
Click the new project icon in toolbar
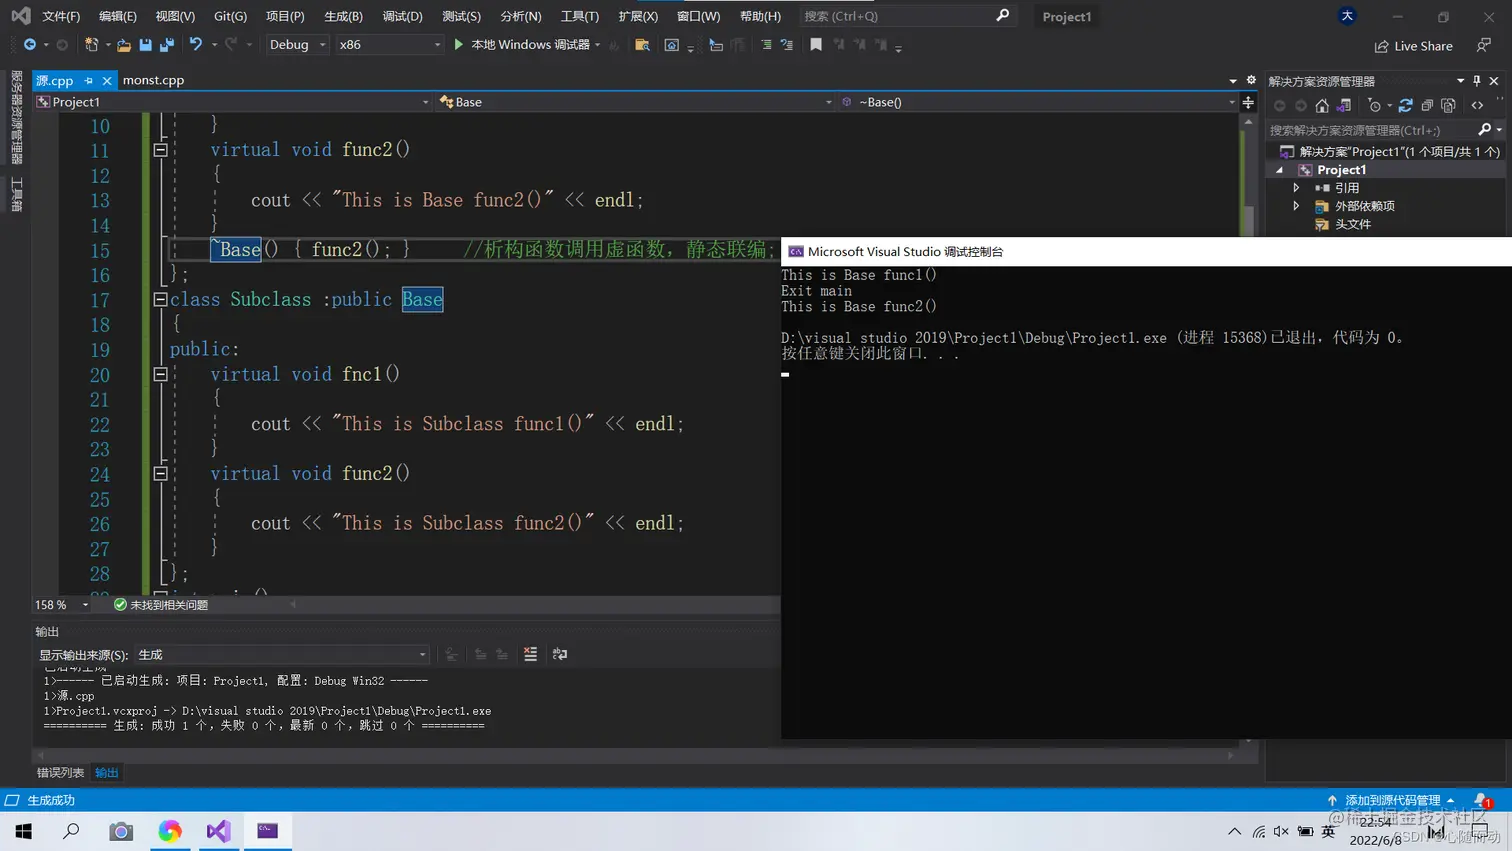point(91,45)
